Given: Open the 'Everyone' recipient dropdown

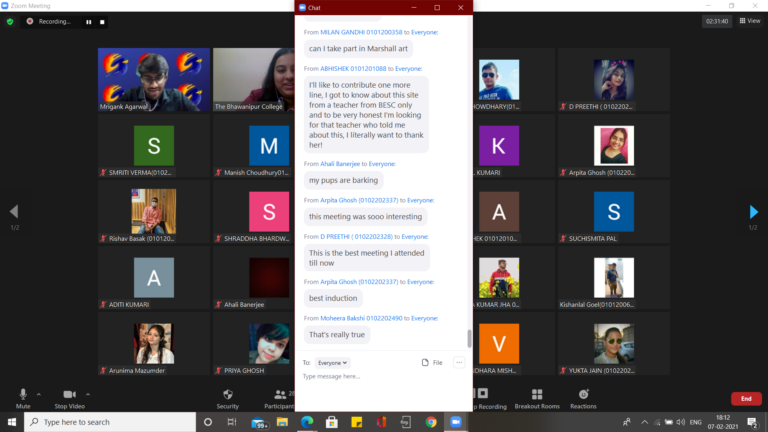Looking at the screenshot, I should tap(333, 362).
